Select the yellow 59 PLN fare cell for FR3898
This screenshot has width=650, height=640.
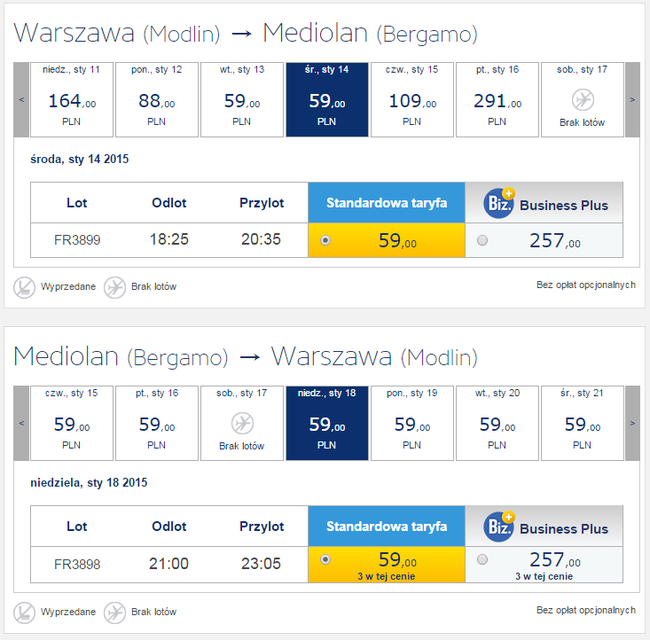[386, 565]
